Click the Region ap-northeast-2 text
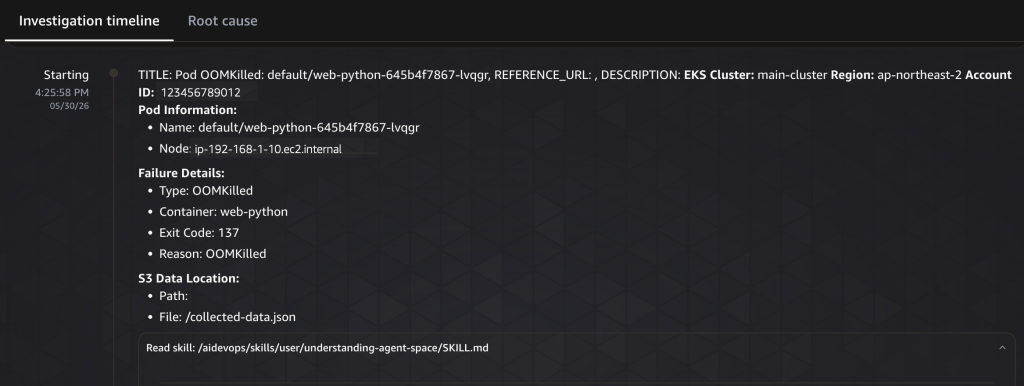 pos(896,75)
